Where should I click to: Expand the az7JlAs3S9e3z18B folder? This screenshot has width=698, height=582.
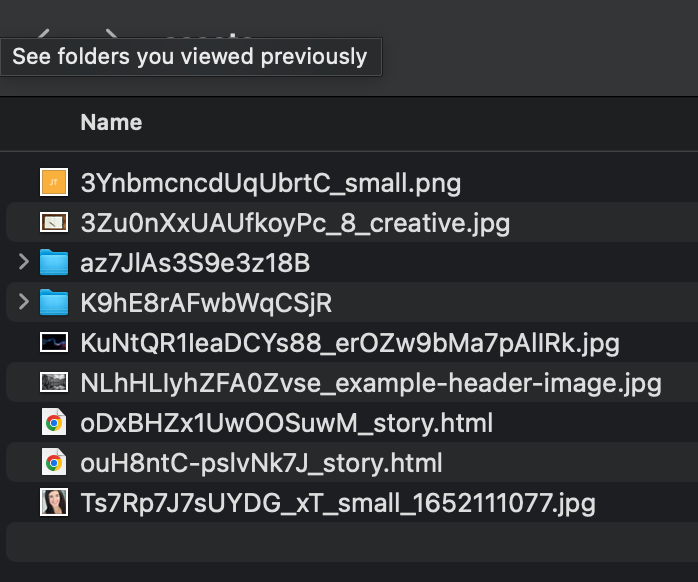click(x=24, y=263)
